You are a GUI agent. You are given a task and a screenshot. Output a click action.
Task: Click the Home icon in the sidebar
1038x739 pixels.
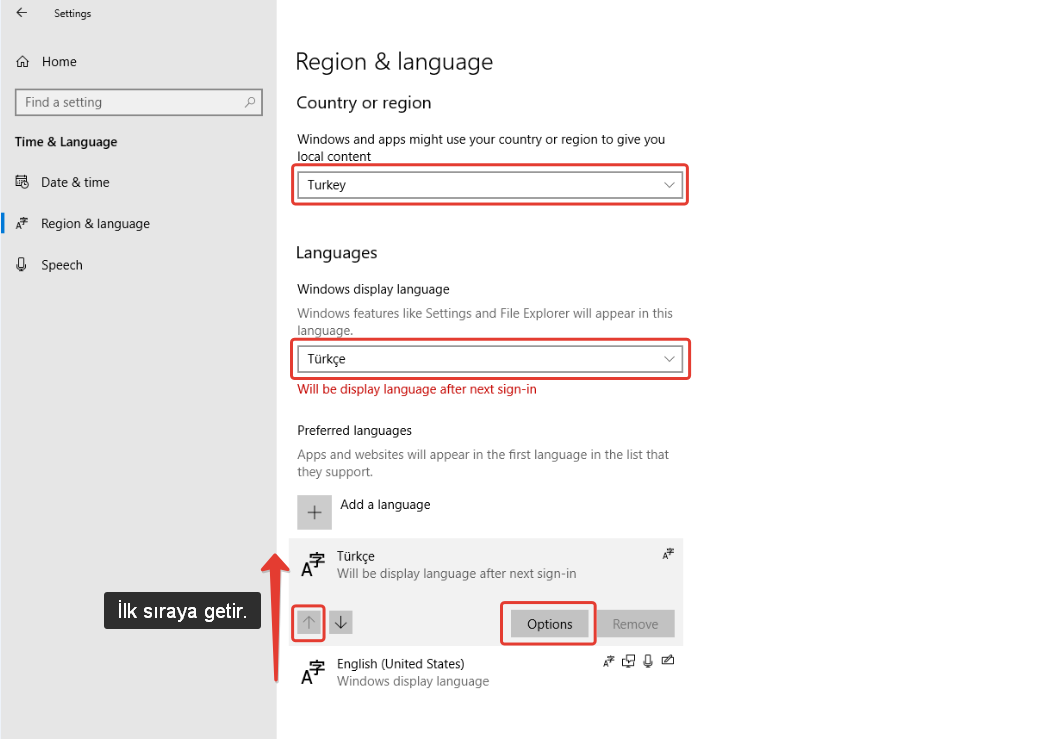(x=22, y=62)
